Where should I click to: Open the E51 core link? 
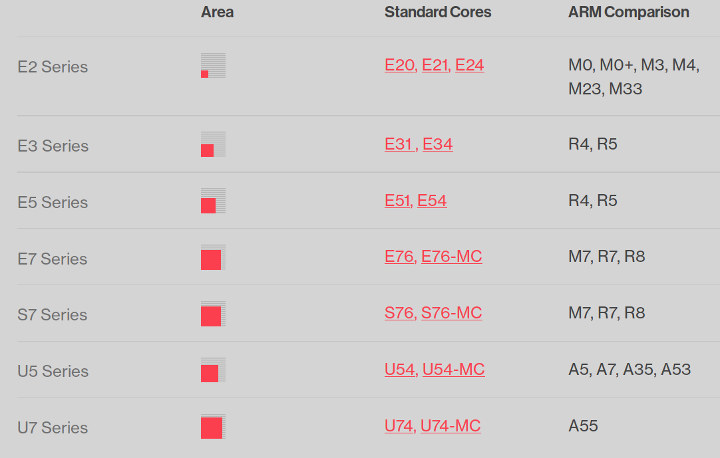pyautogui.click(x=398, y=201)
